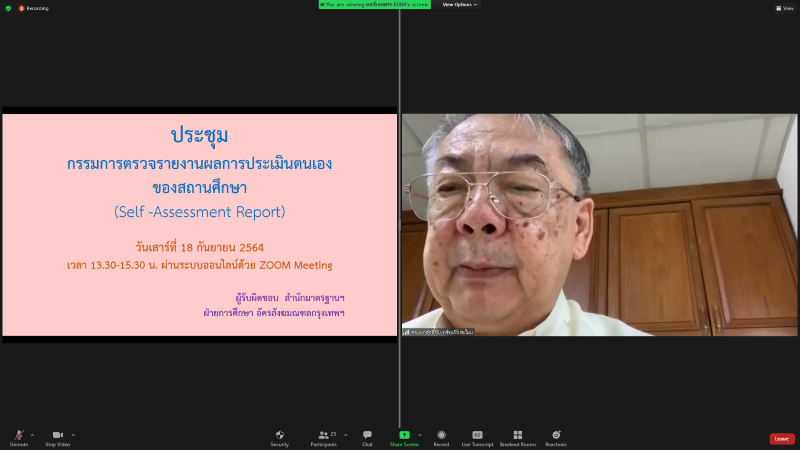Image resolution: width=800 pixels, height=450 pixels.
Task: Expand share options arrow beside Share Screen
Action: 420,435
